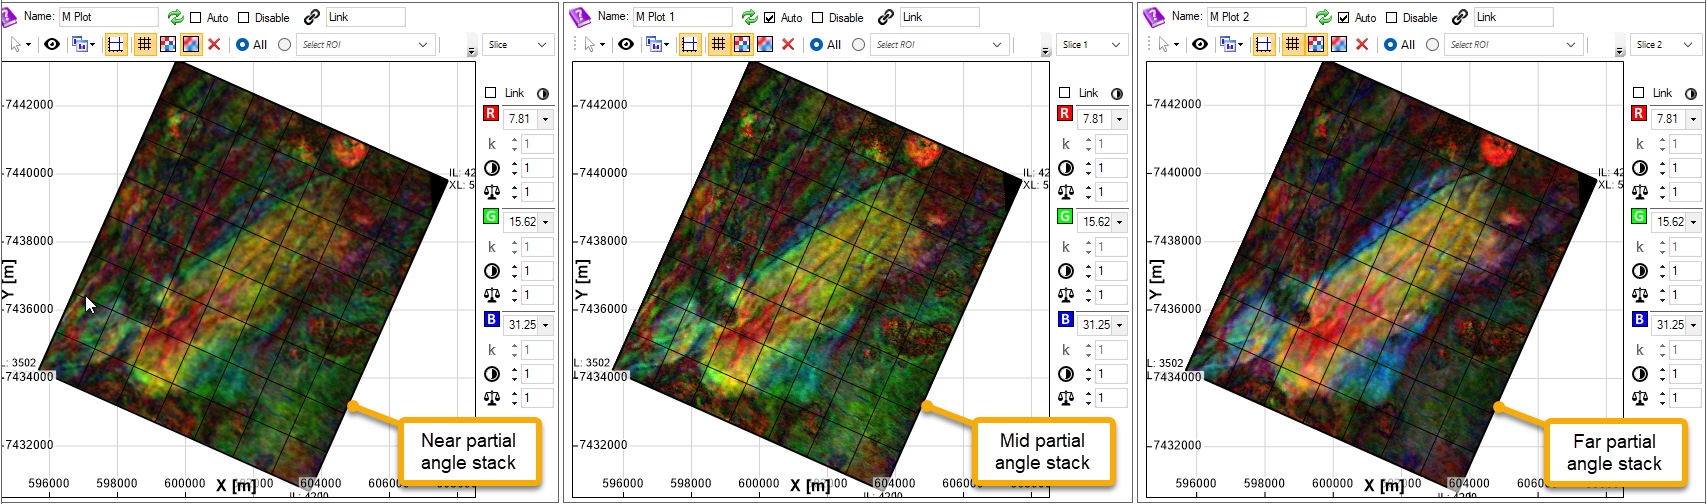The height and width of the screenshot is (504, 1707).
Task: Toggle the eye visibility icon in M Plot 1
Action: [x=626, y=44]
